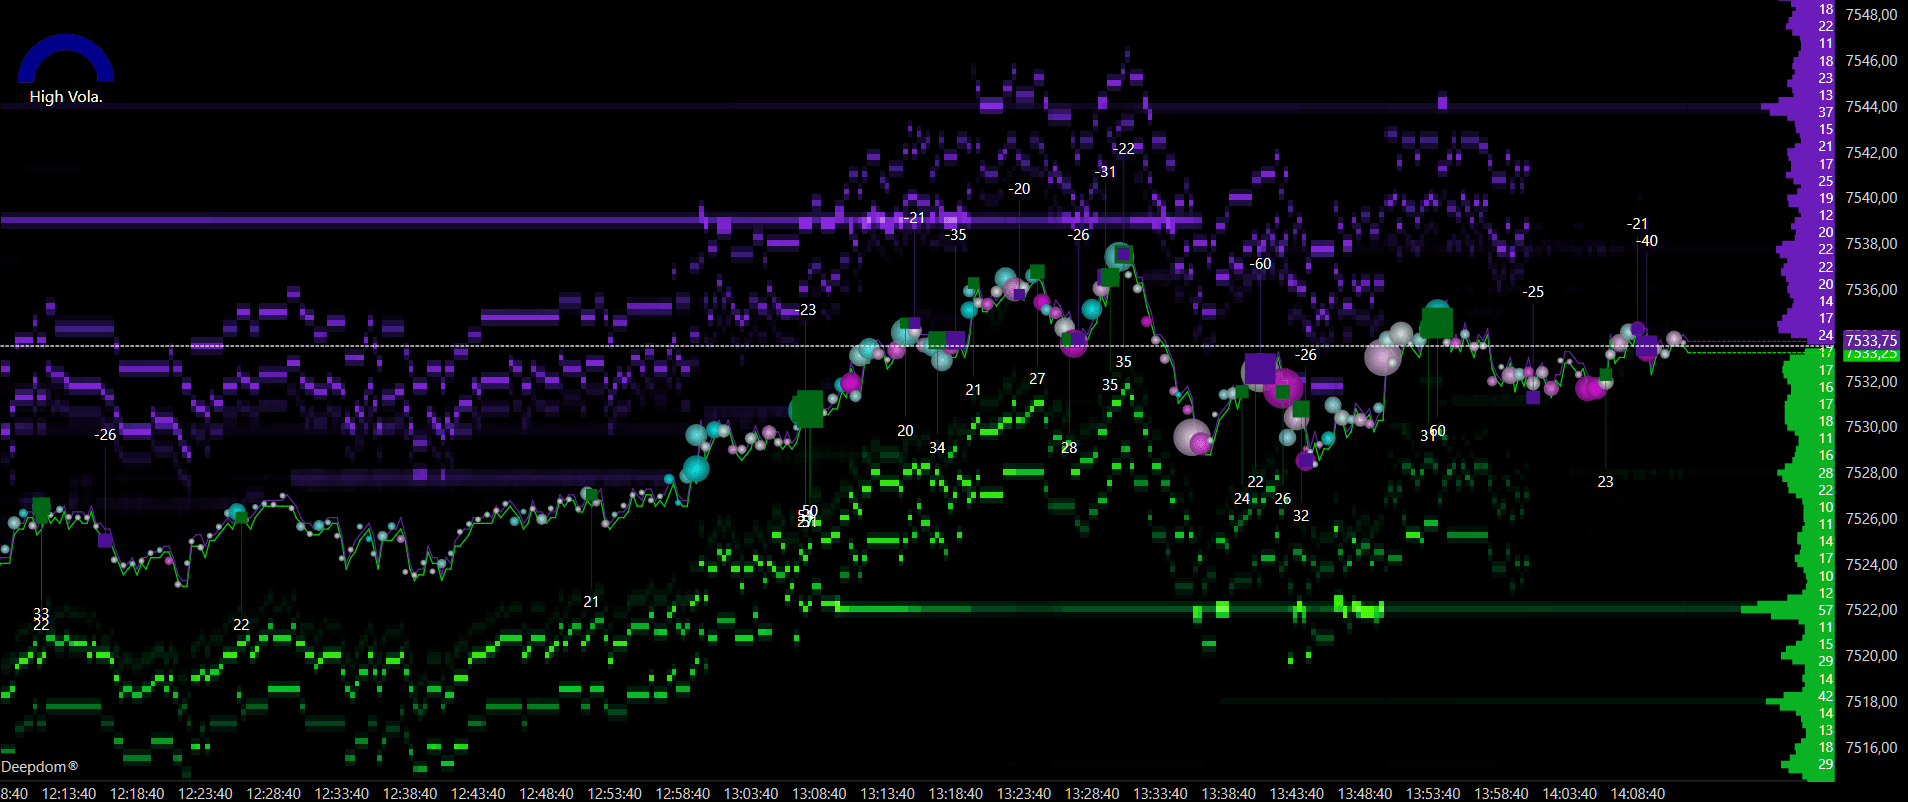Select the 12:53:40 time axis label
1908x802 pixels.
coord(614,794)
